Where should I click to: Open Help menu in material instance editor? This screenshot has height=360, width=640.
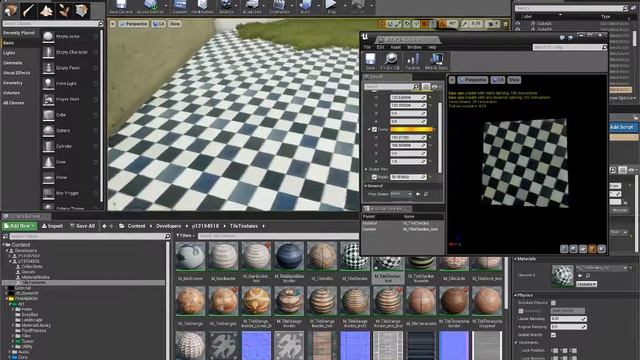432,47
